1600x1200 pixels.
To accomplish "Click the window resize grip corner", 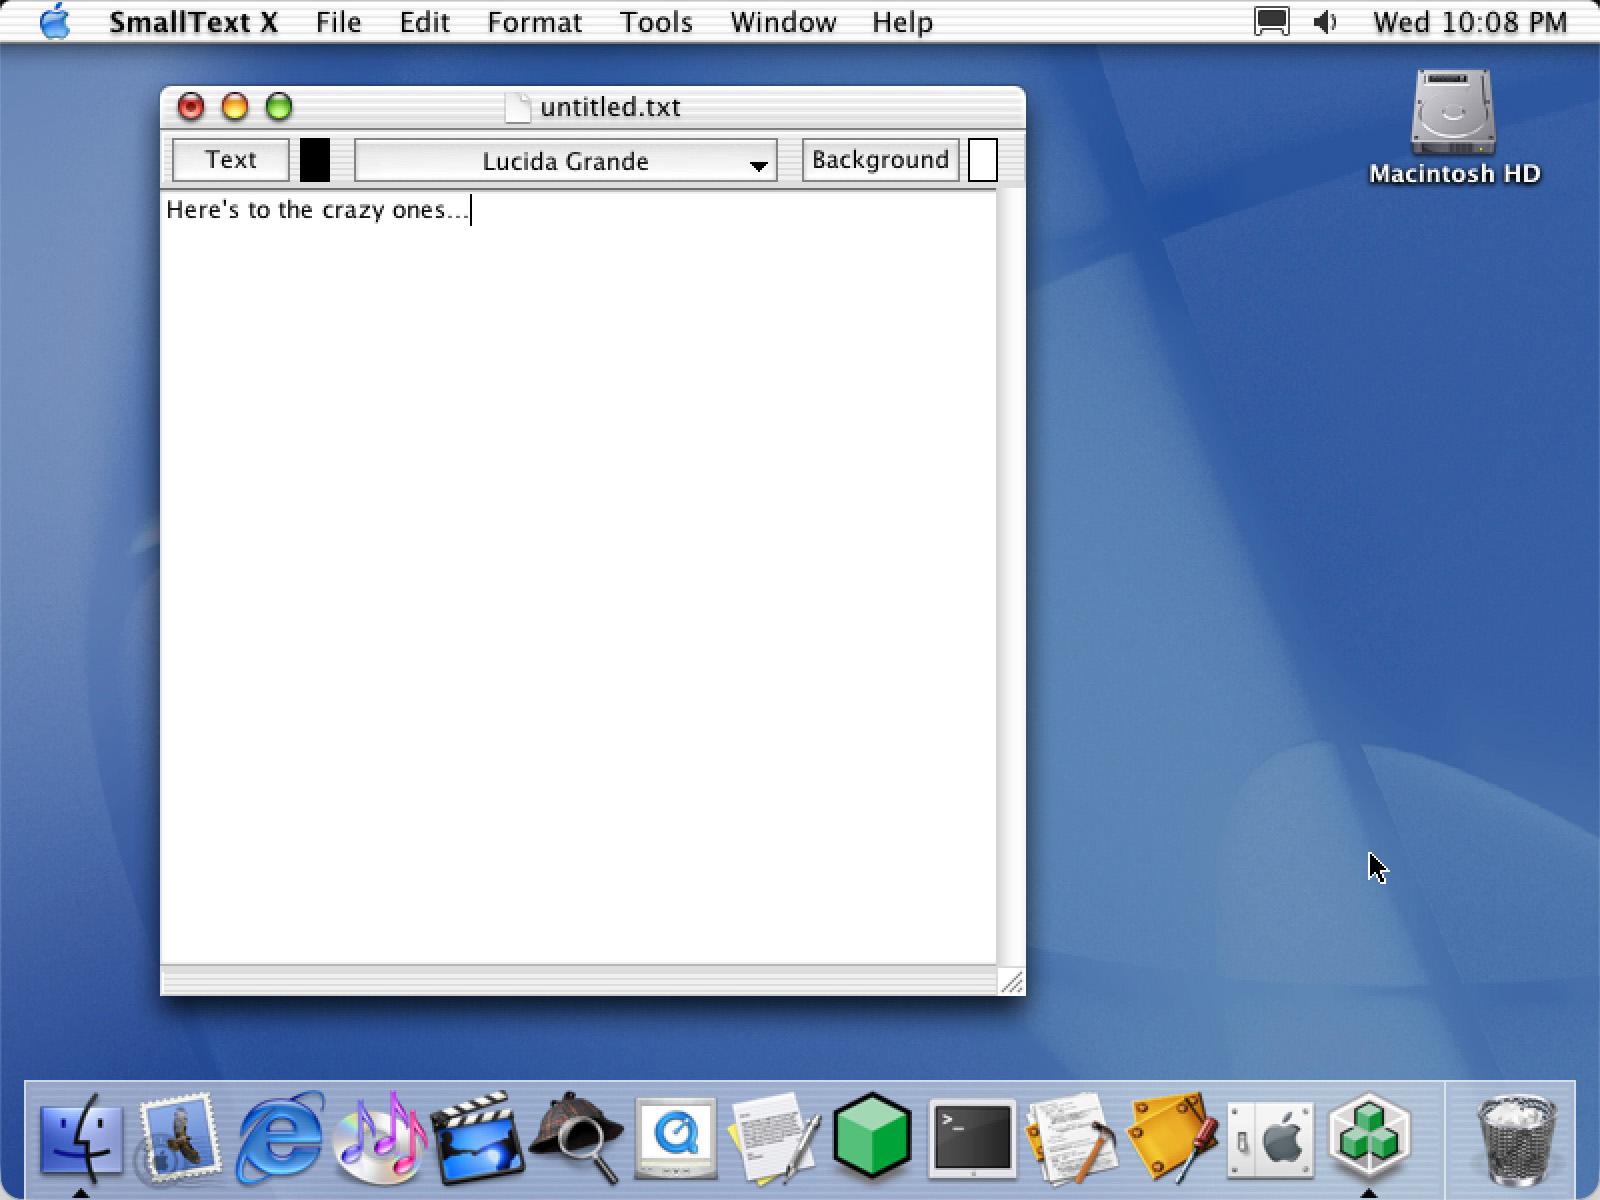I will click(1011, 981).
